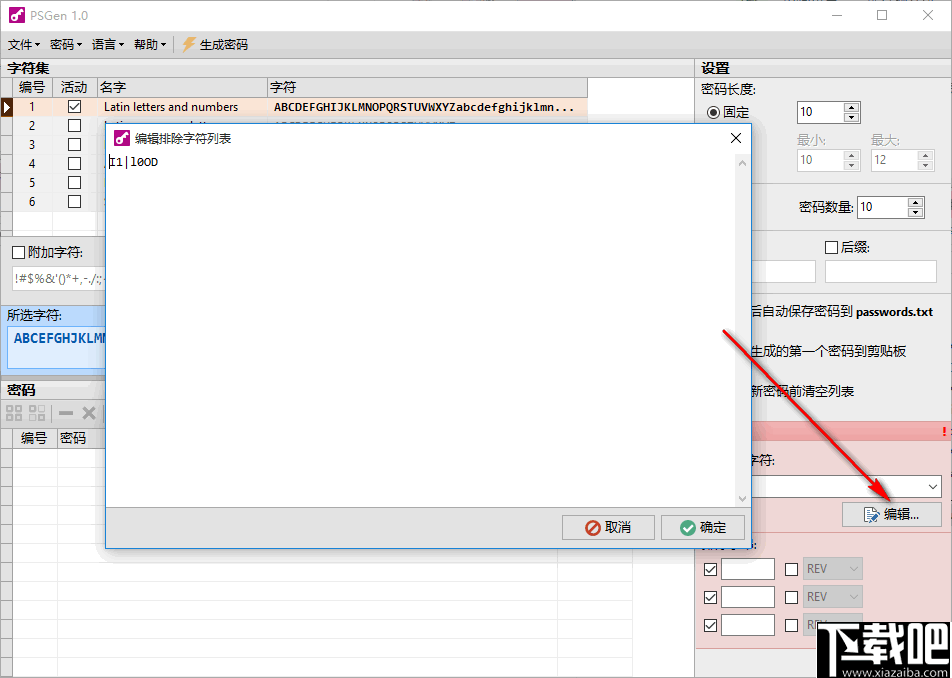The width and height of the screenshot is (952, 678).
Task: Click the 密码数量 value field
Action: (x=882, y=207)
